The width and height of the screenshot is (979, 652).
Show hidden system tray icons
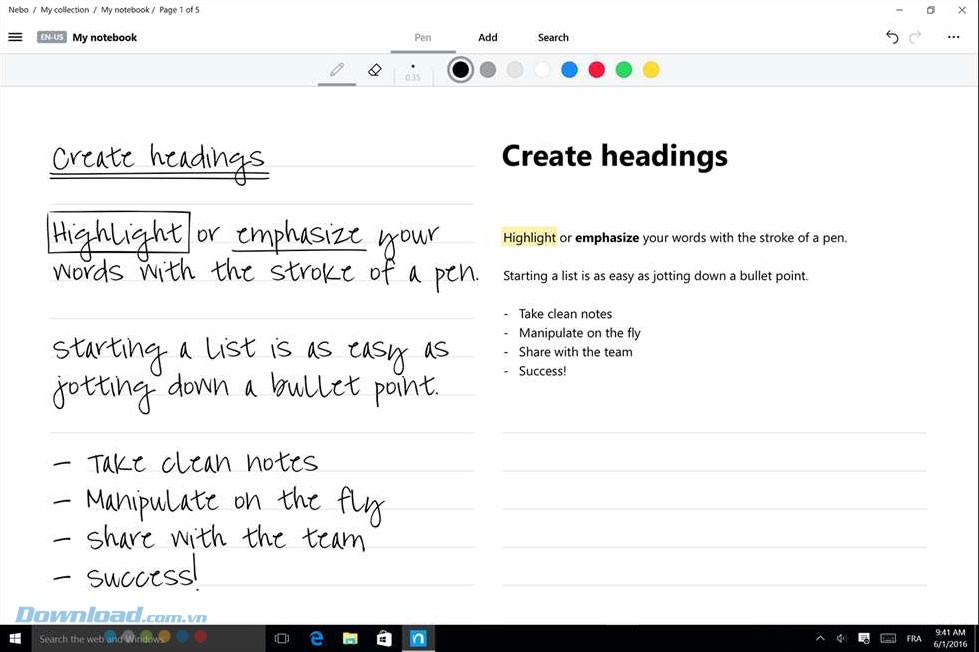(820, 638)
